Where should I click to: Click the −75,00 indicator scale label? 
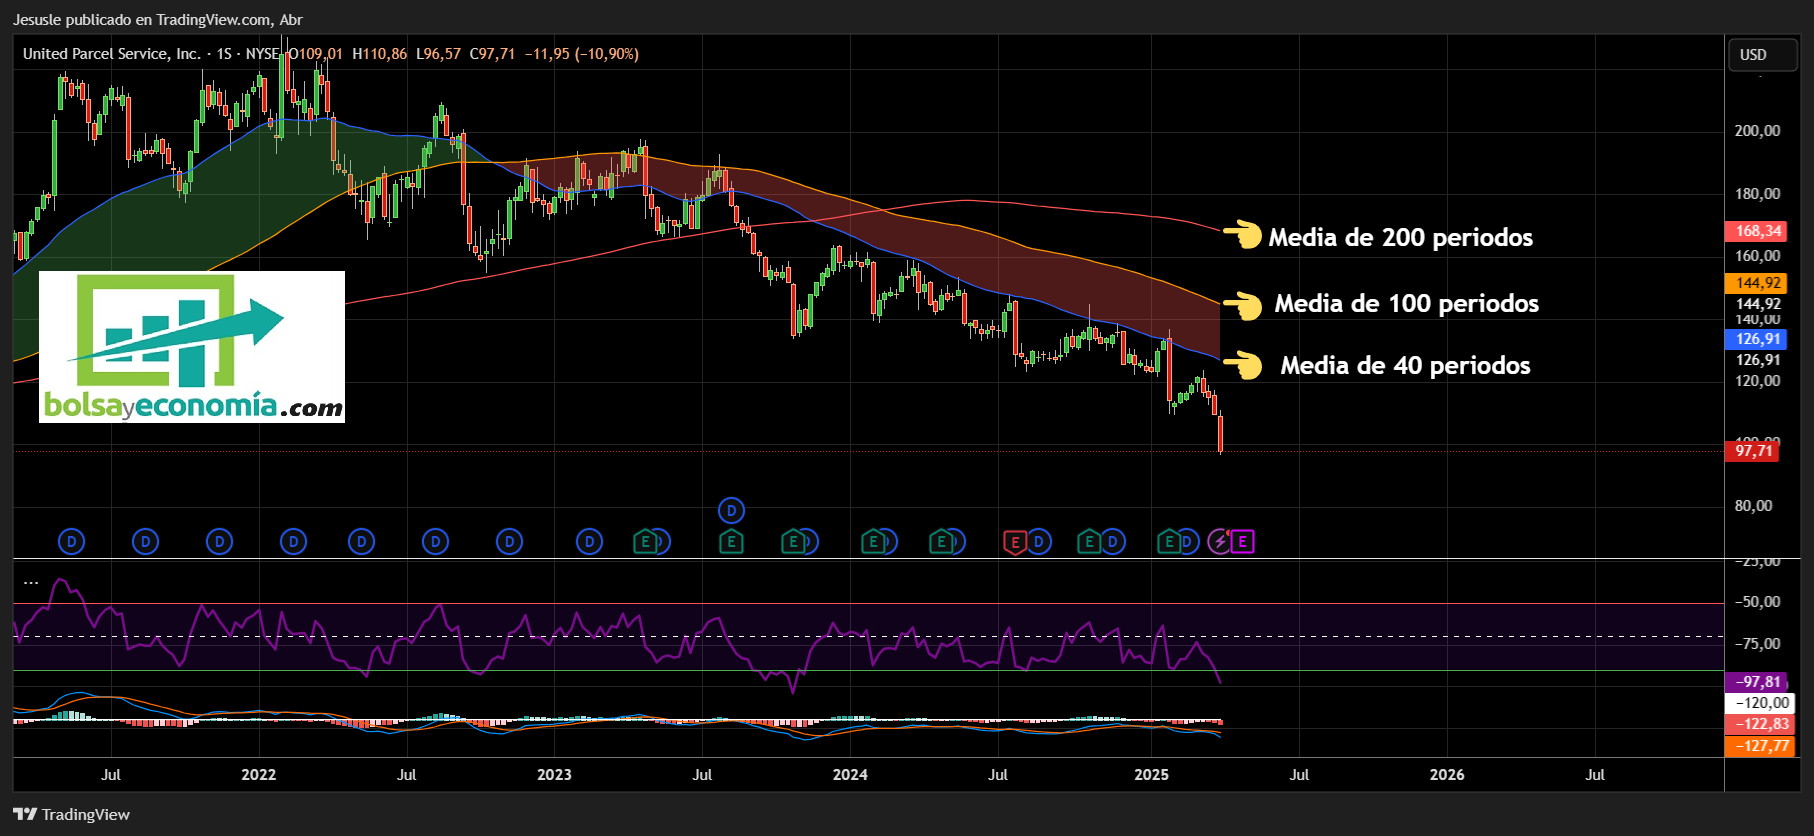[x=1757, y=644]
